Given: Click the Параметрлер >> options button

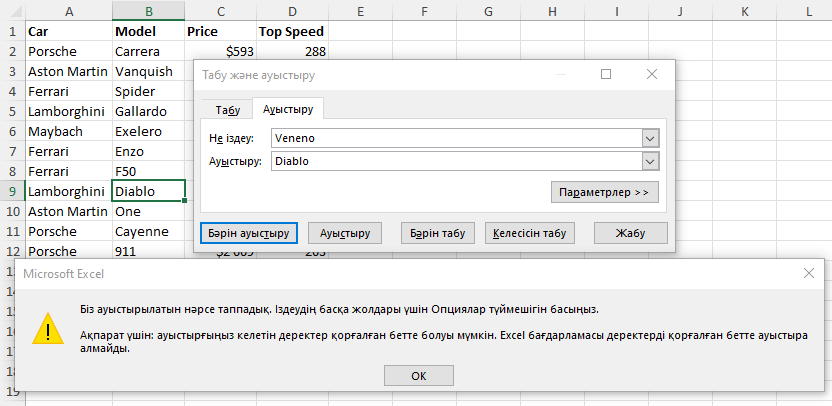Looking at the screenshot, I should [604, 191].
